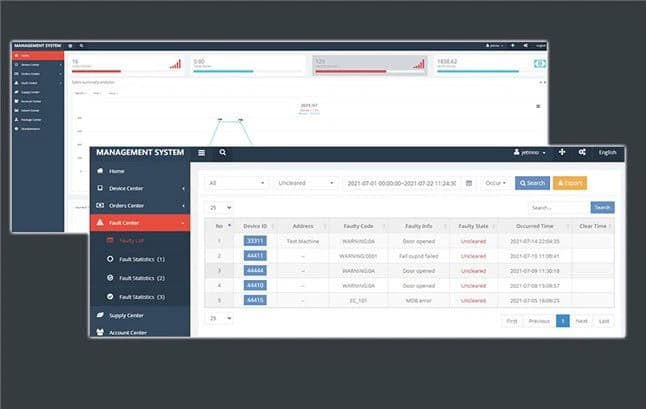
Task: Click the four-arrow fullscreen icon in the header
Action: tap(561, 153)
